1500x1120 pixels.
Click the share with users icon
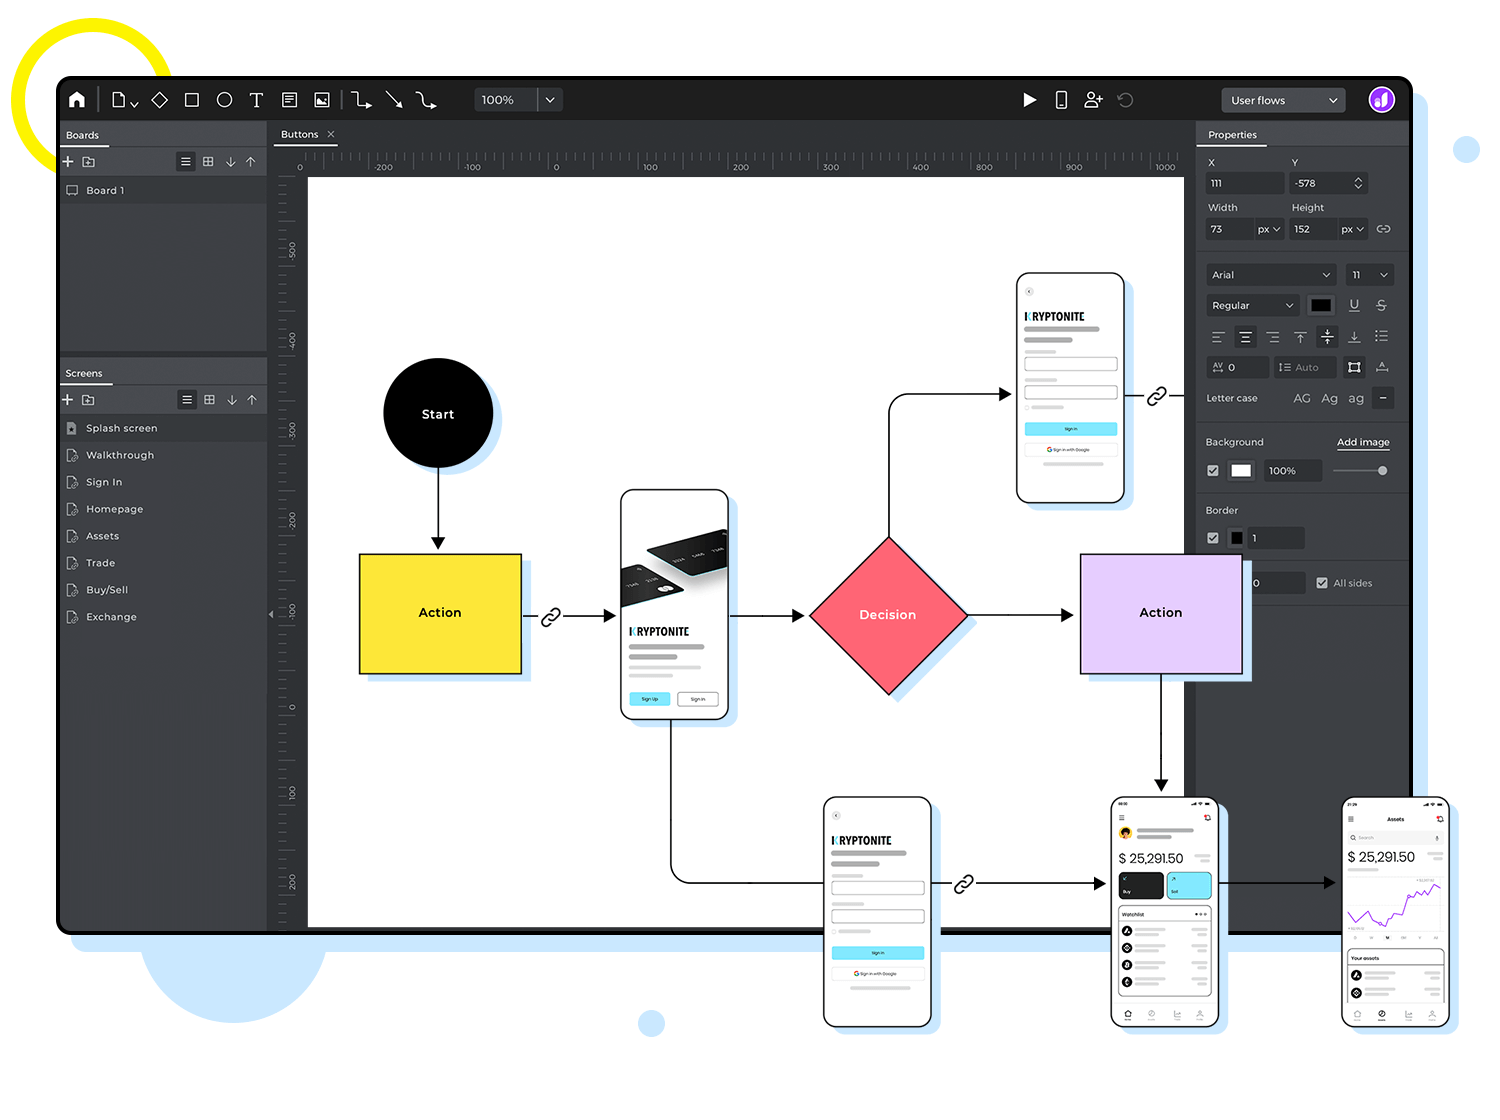[1093, 100]
